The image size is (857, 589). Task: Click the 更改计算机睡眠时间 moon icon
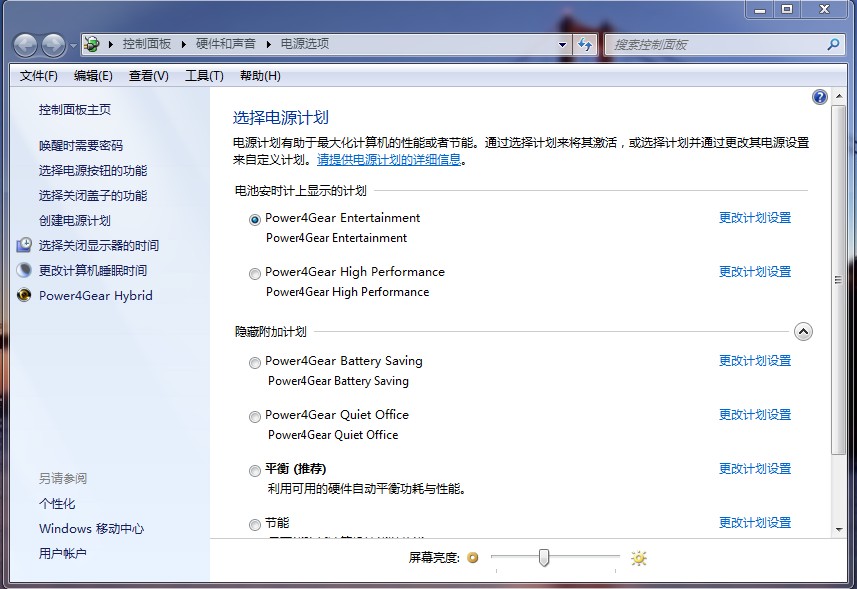(x=24, y=270)
